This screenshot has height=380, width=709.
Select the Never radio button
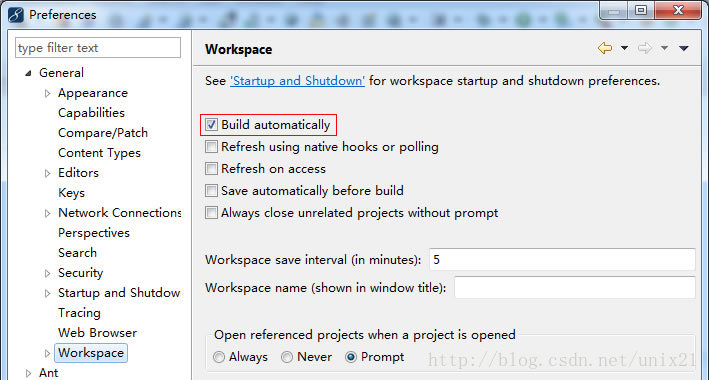coord(287,357)
